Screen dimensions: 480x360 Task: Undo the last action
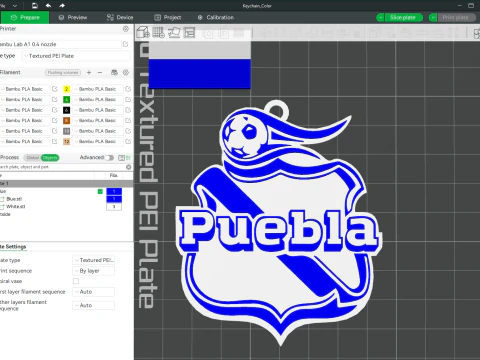(x=48, y=6)
